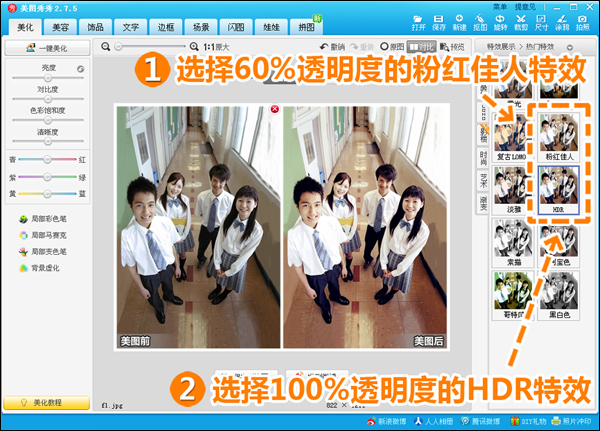Viewport: 600px width, 431px height.
Task: Open the 时尚 effects side tab
Action: click(x=483, y=158)
